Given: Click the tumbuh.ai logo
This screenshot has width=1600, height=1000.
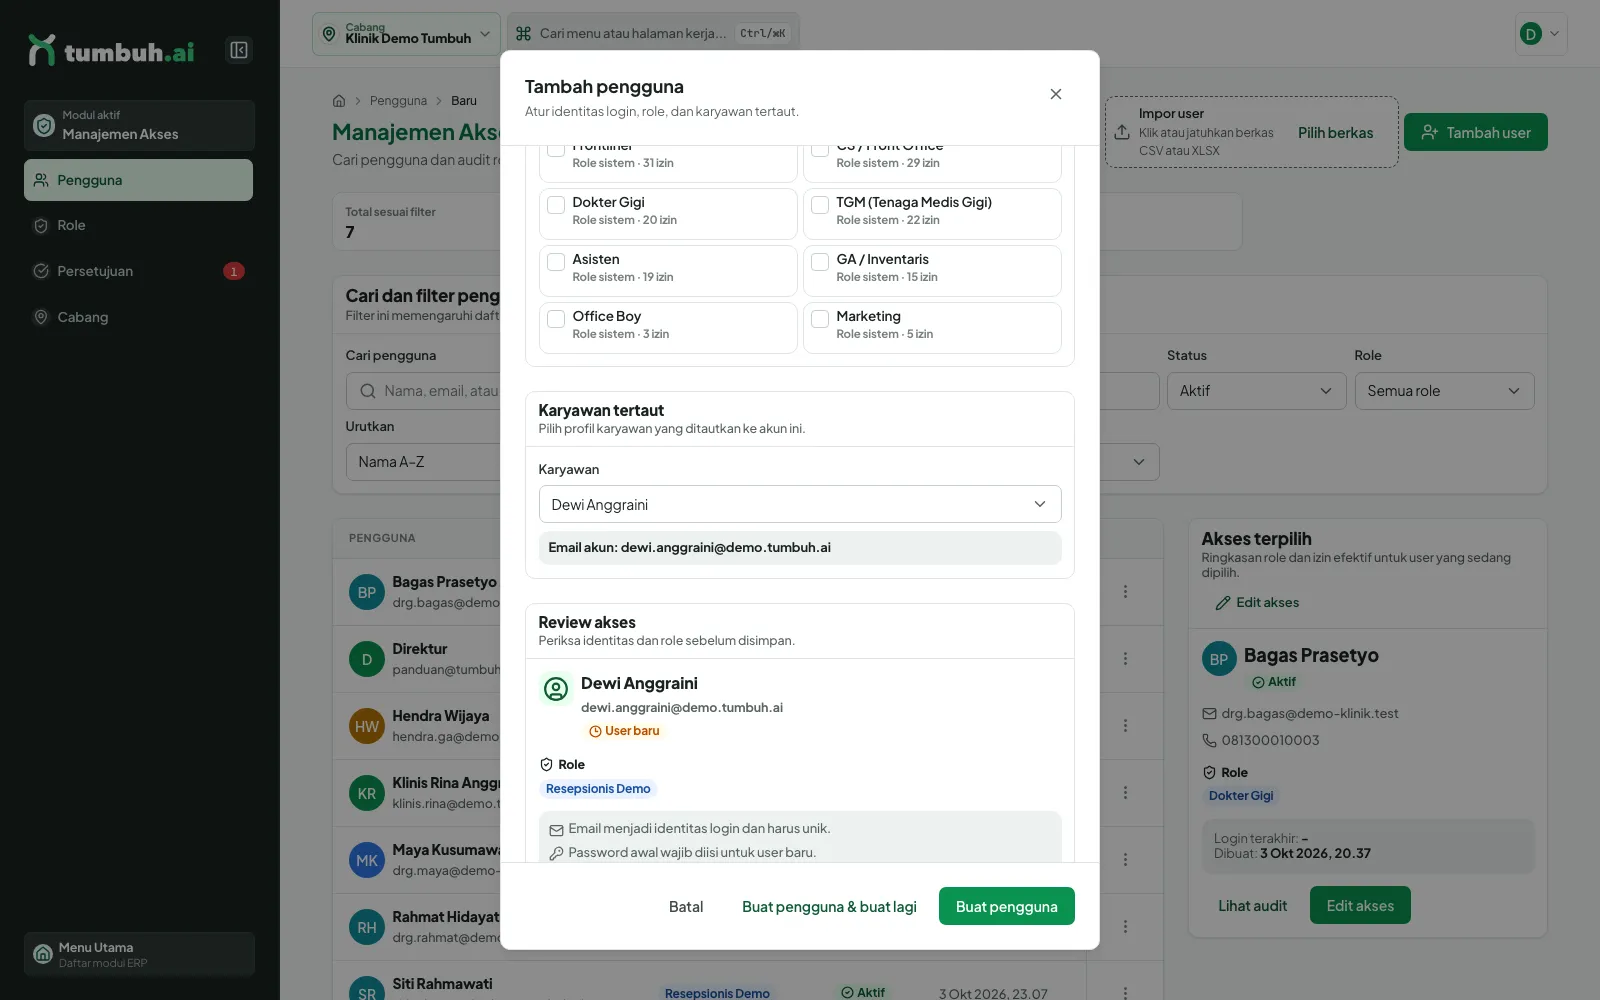Looking at the screenshot, I should point(111,50).
